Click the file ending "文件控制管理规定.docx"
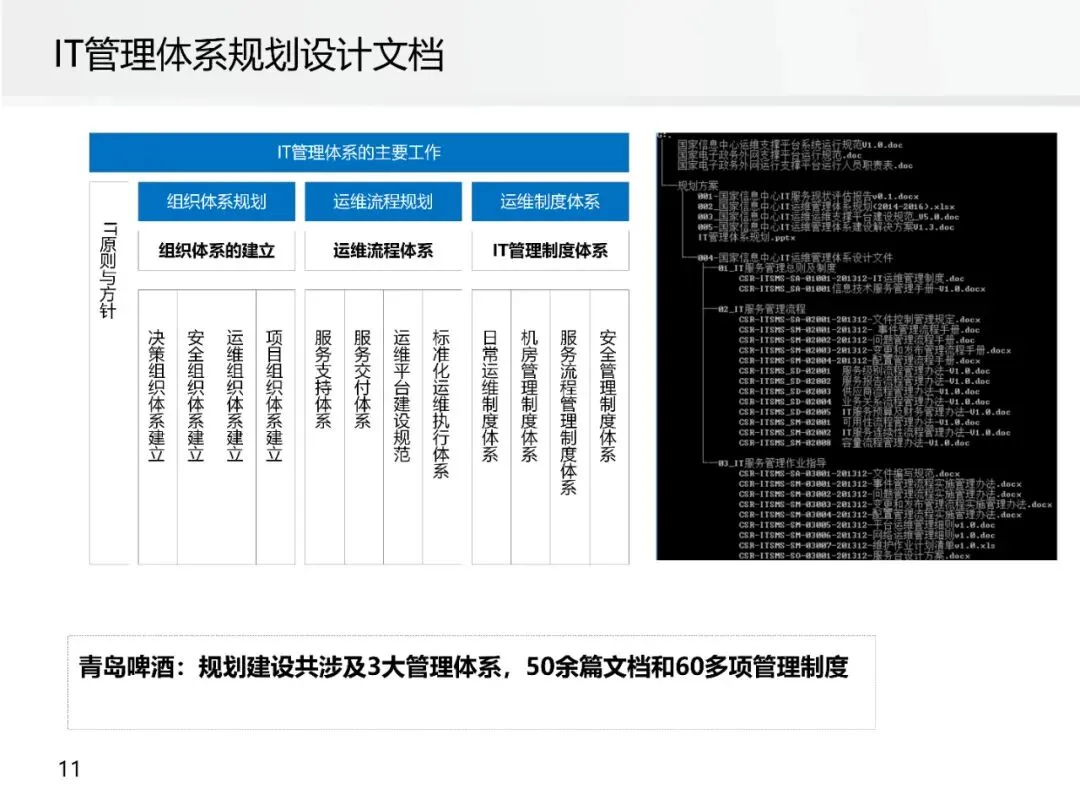 tap(859, 320)
